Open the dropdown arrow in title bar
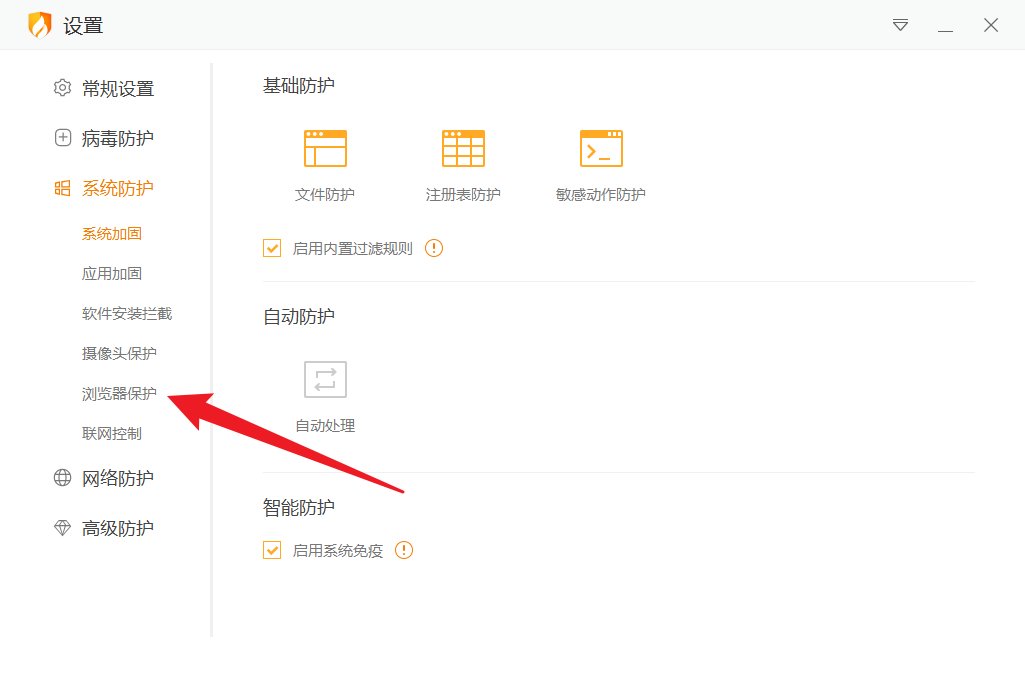This screenshot has width=1025, height=675. point(899,25)
